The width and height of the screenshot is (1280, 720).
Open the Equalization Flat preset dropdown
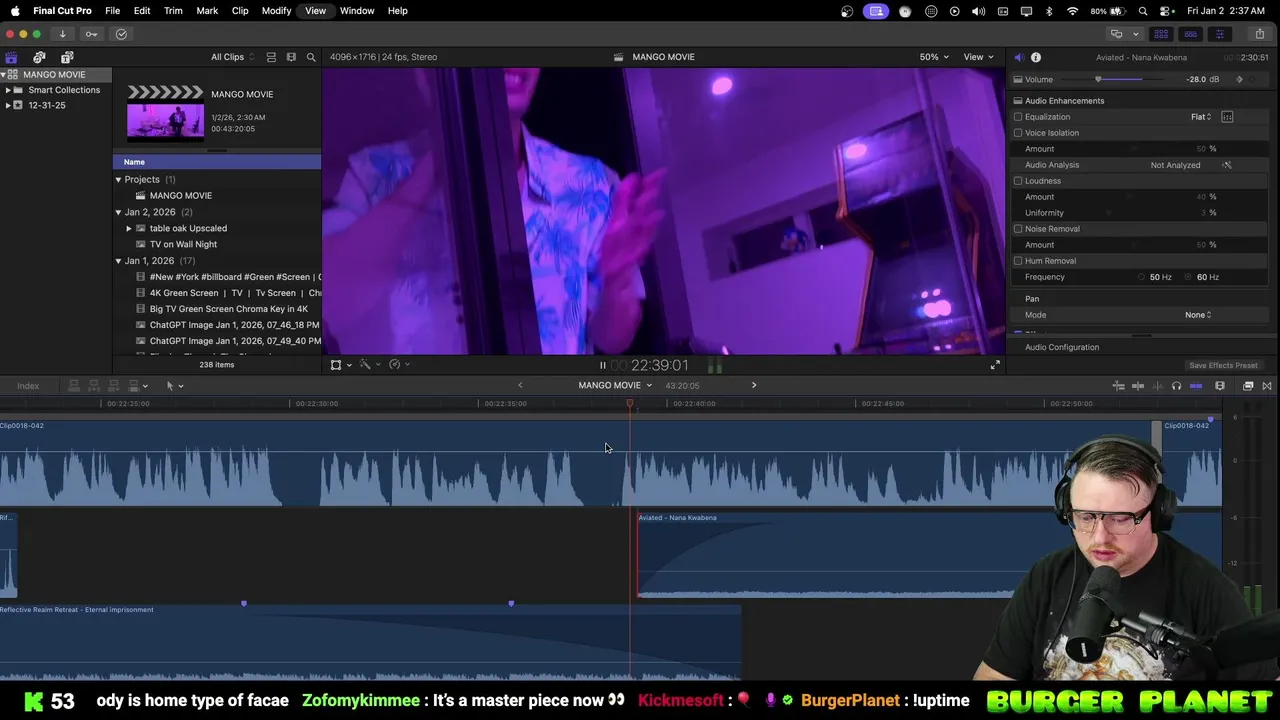[1201, 117]
